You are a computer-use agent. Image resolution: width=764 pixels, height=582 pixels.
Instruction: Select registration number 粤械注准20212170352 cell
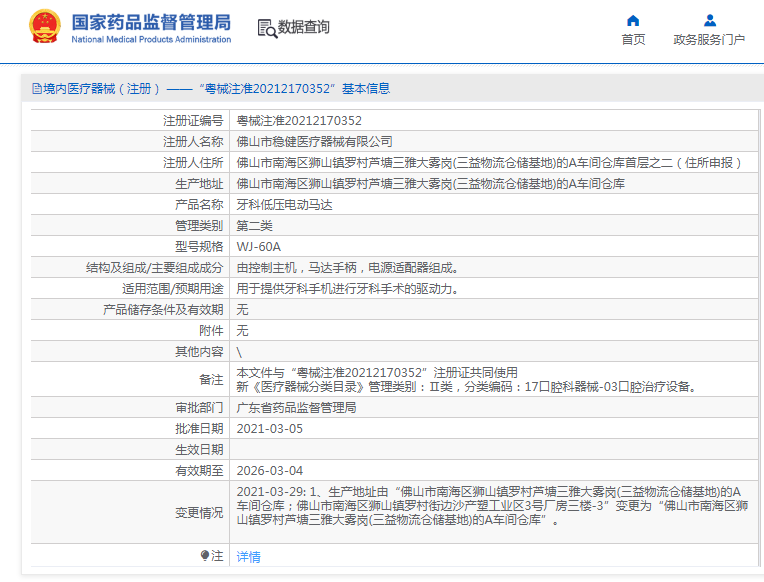tap(299, 121)
